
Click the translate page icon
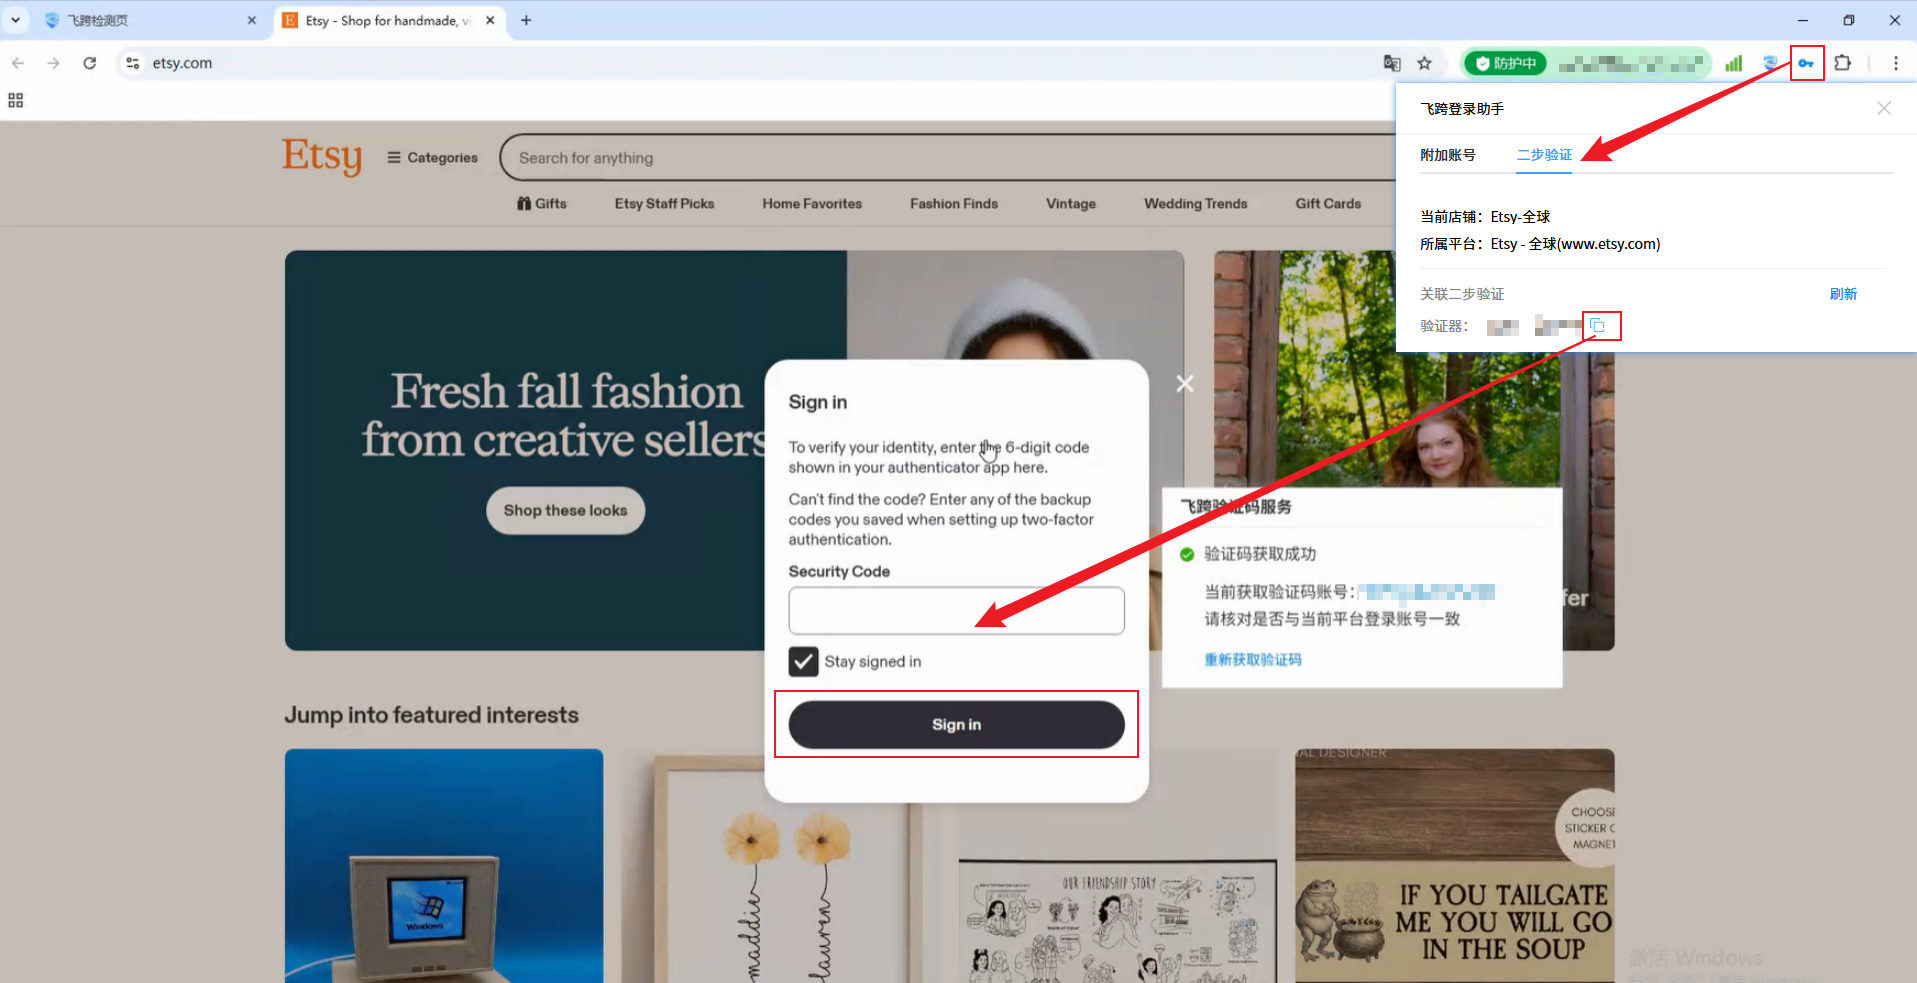coord(1392,63)
